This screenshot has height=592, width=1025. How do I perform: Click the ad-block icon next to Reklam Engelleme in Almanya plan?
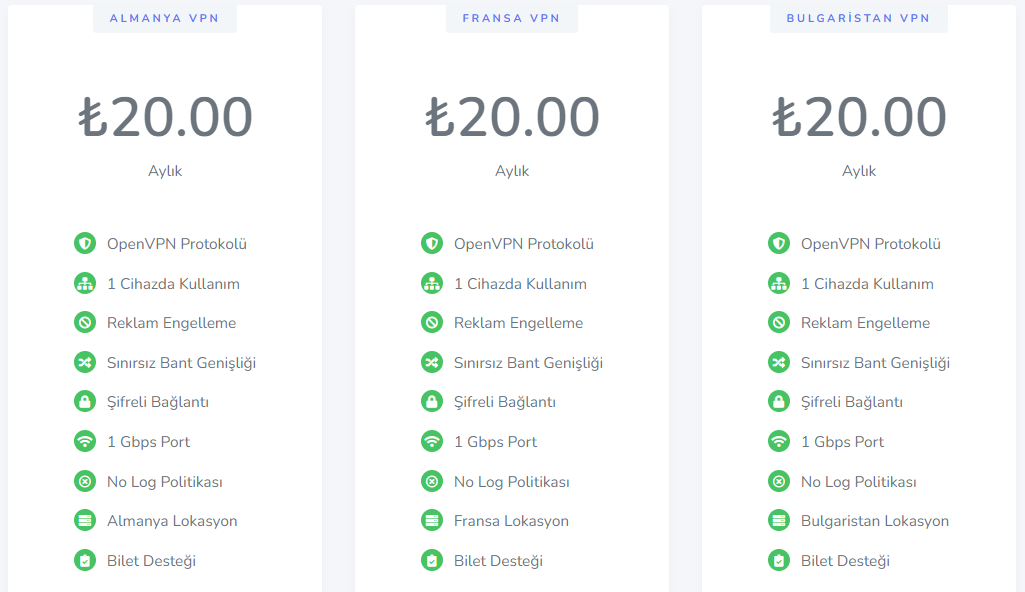[85, 323]
